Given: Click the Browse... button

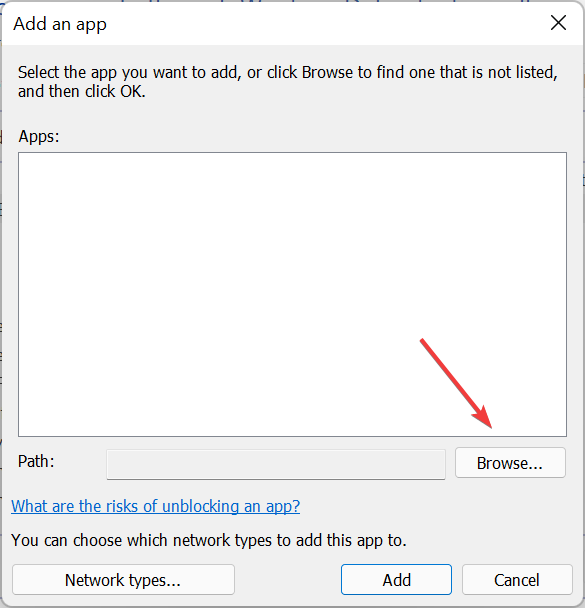Looking at the screenshot, I should coord(510,463).
